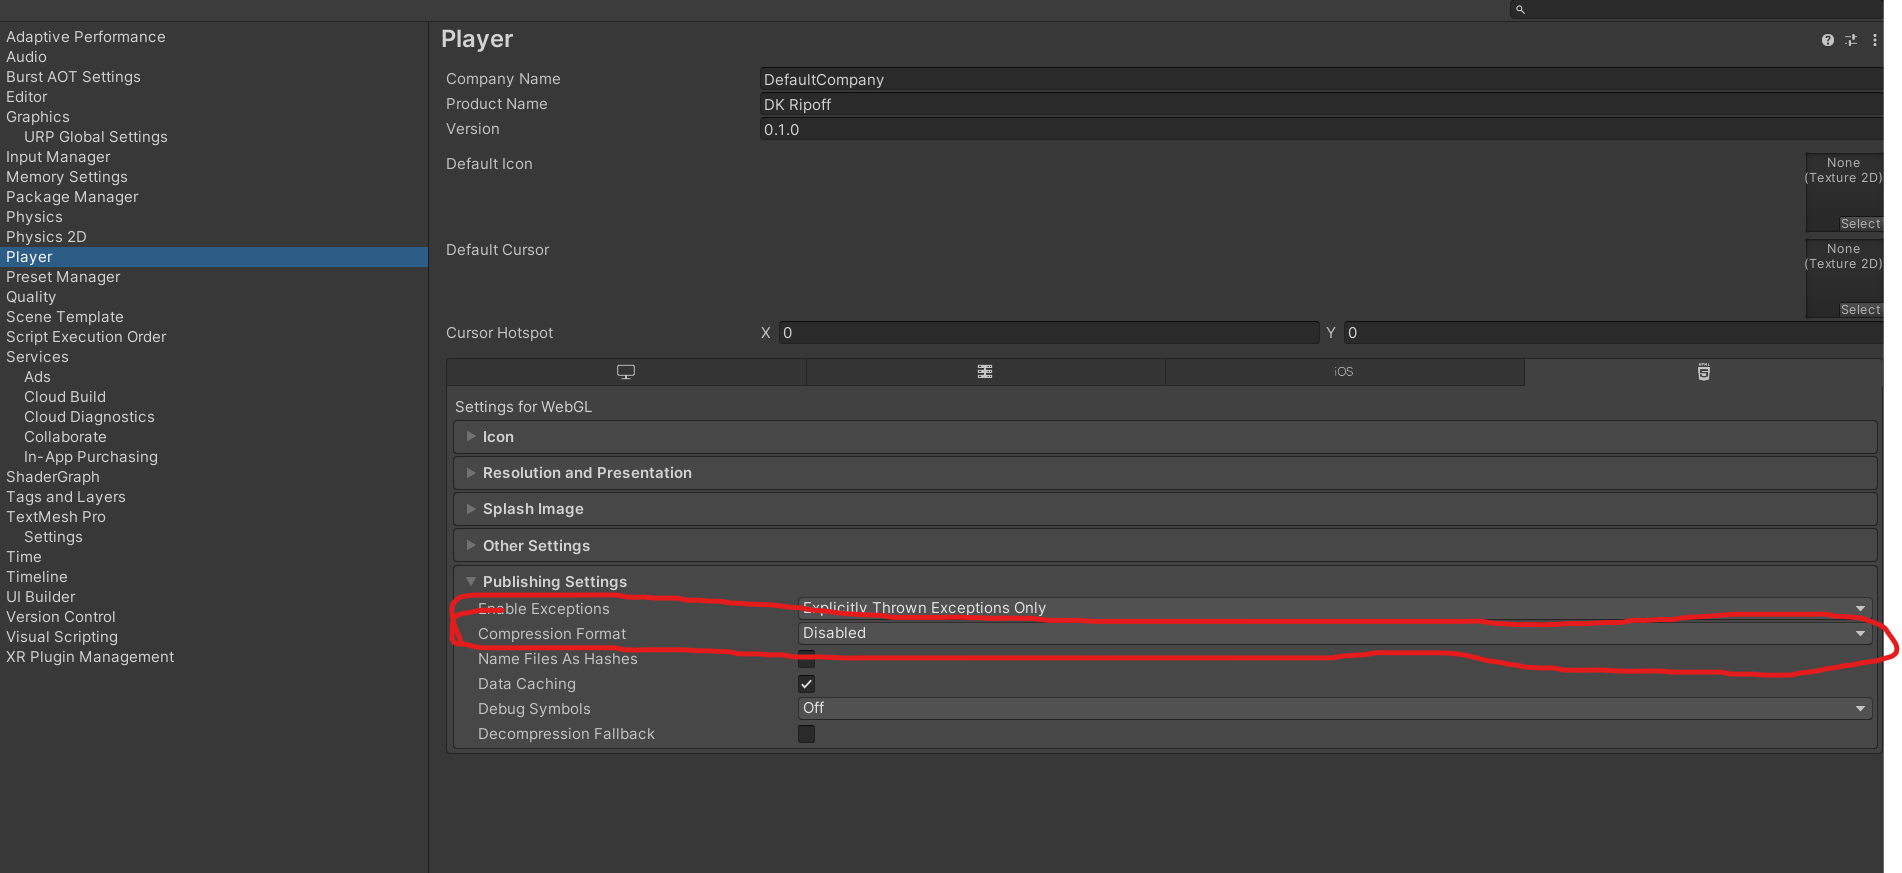Screen dimensions: 1902x873
Task: Select the WebGL HTML5 platform tab
Action: tap(1704, 372)
